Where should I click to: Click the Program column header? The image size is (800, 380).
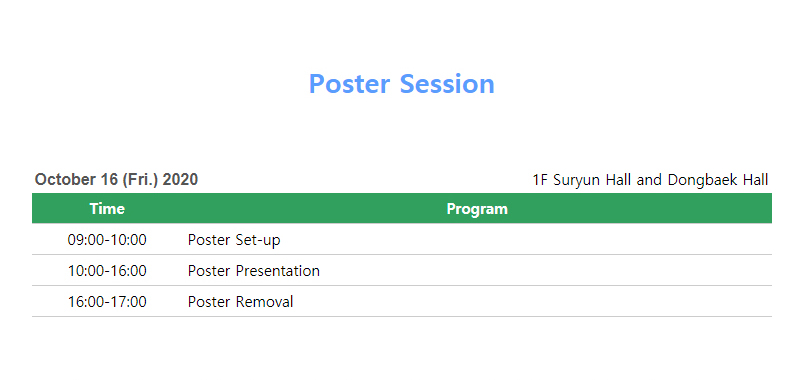pyautogui.click(x=477, y=209)
